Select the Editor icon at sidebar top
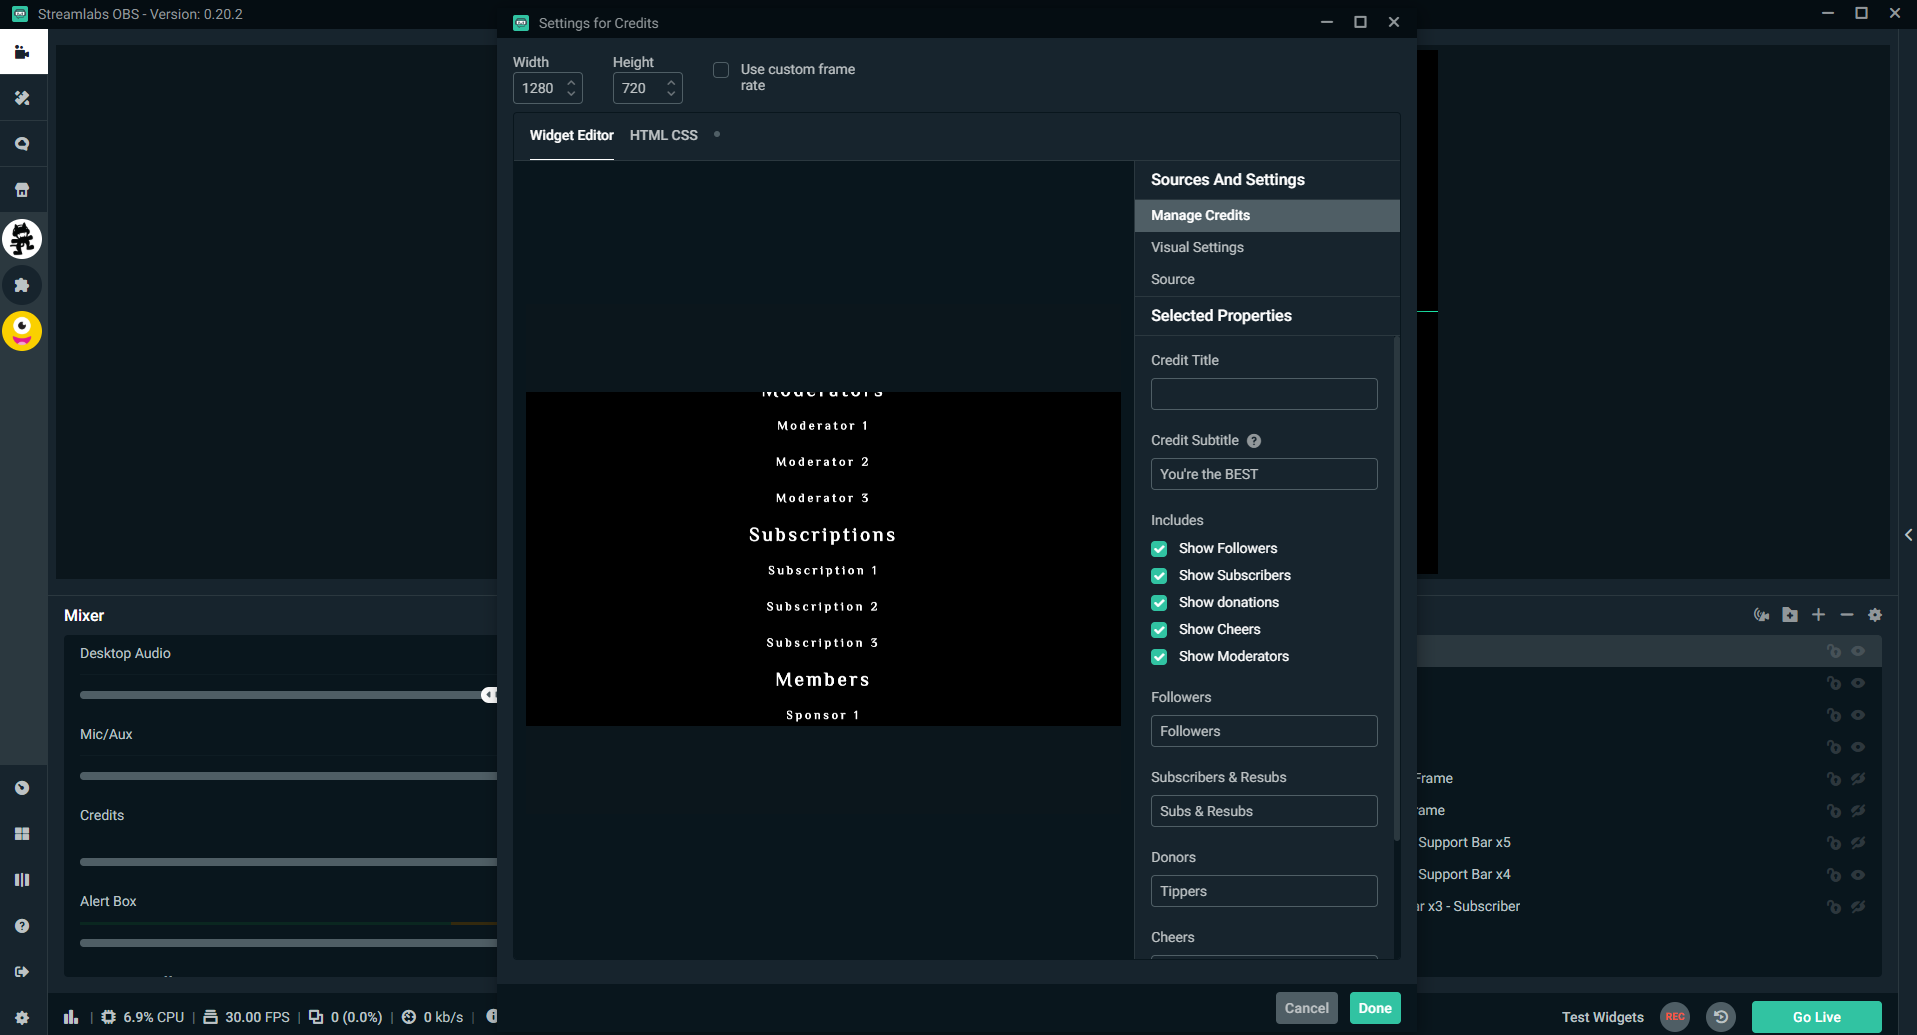1917x1035 pixels. click(x=22, y=51)
